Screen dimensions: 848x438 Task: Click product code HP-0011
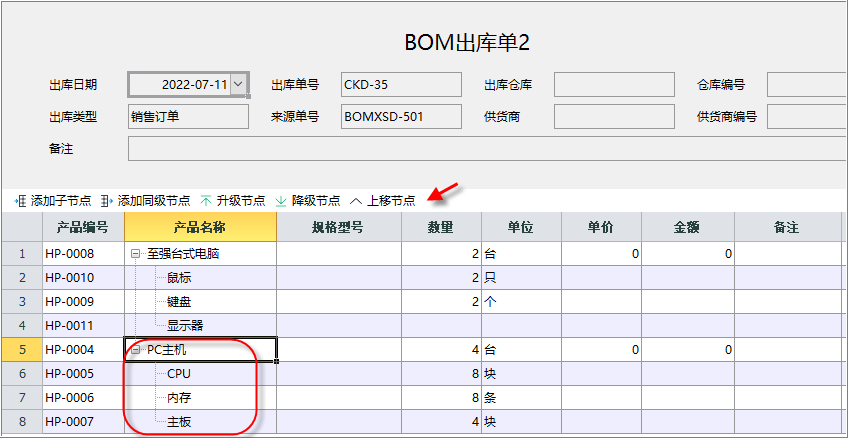[x=70, y=326]
